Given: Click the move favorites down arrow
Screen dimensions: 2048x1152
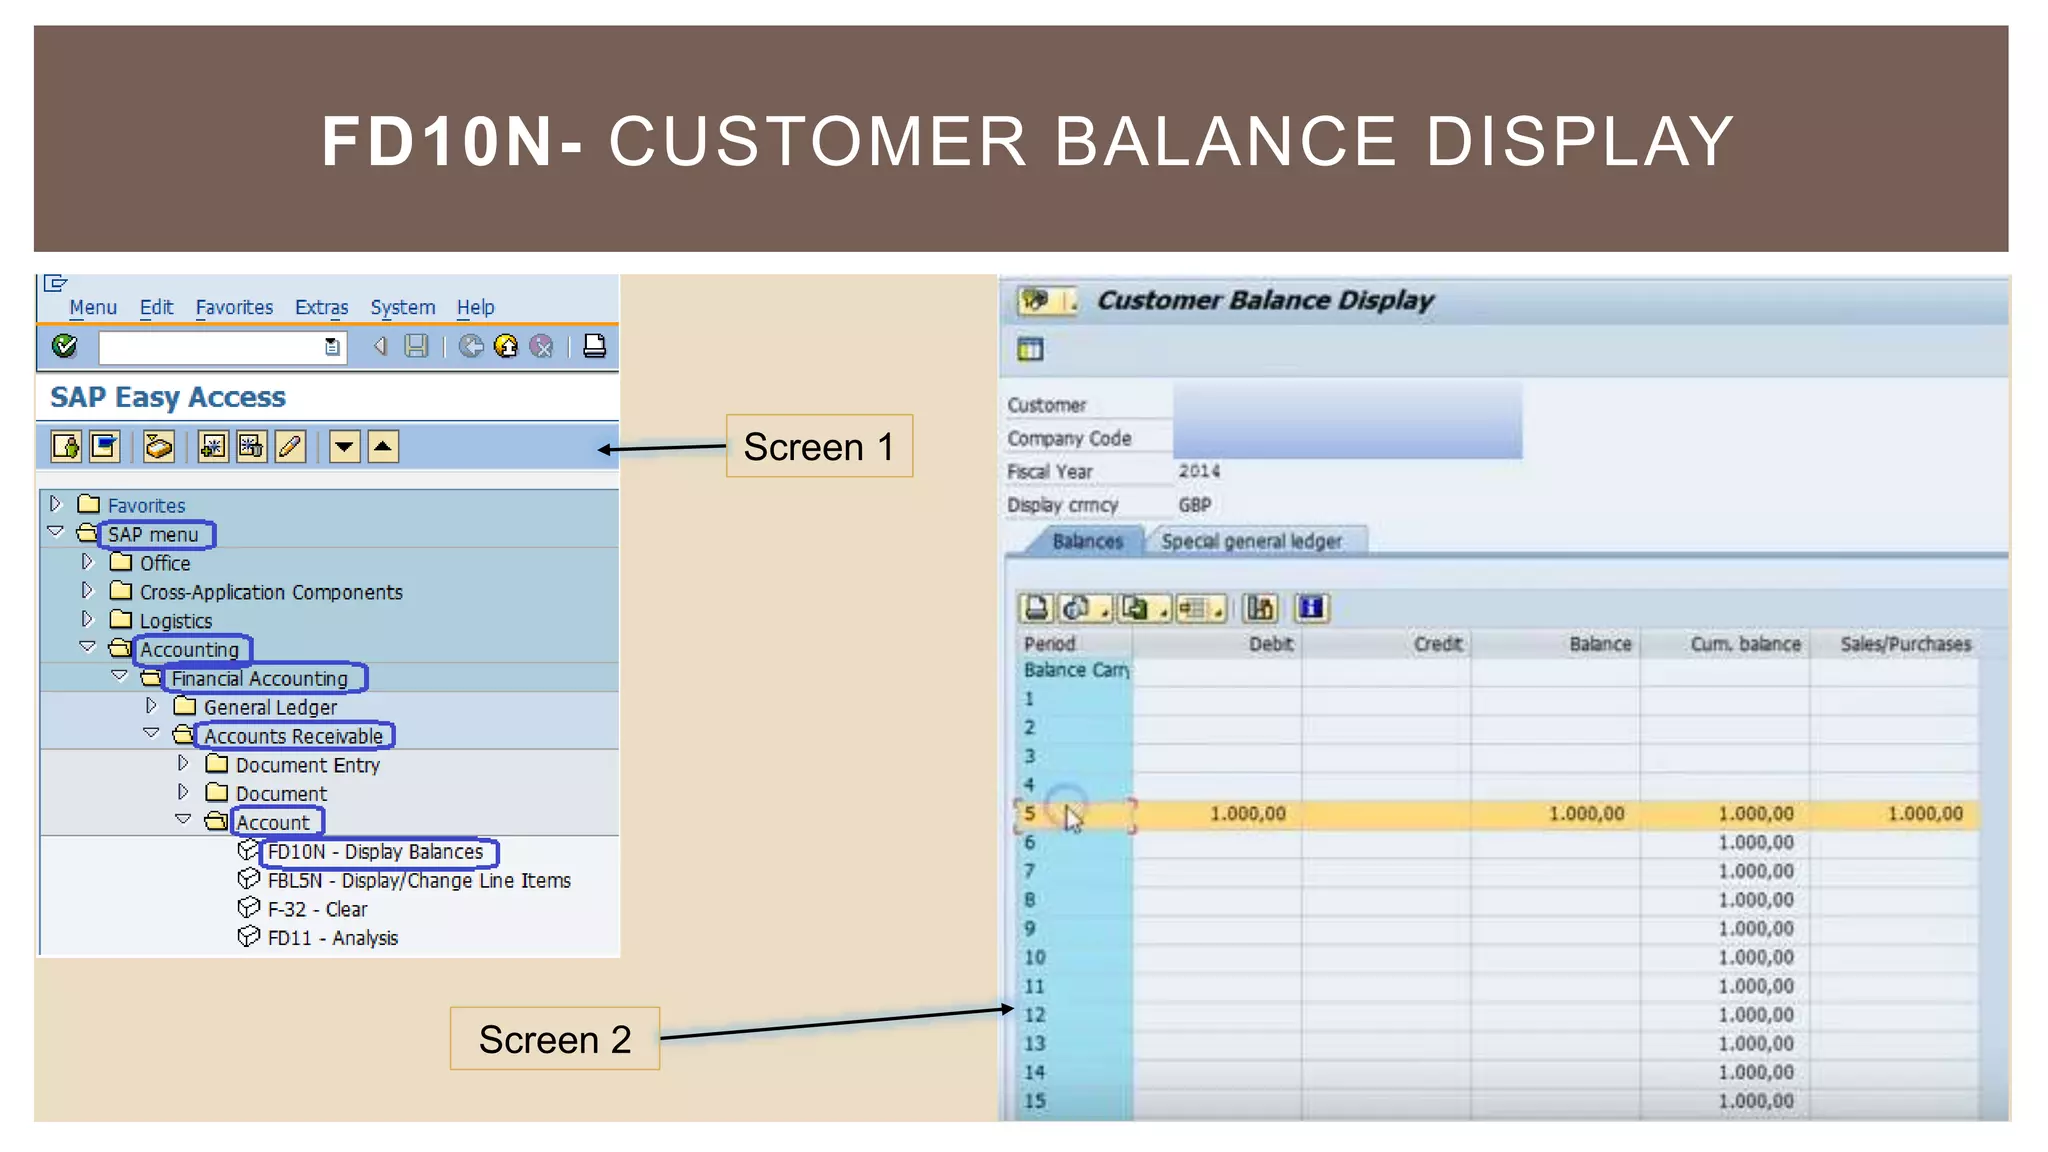Looking at the screenshot, I should [344, 446].
